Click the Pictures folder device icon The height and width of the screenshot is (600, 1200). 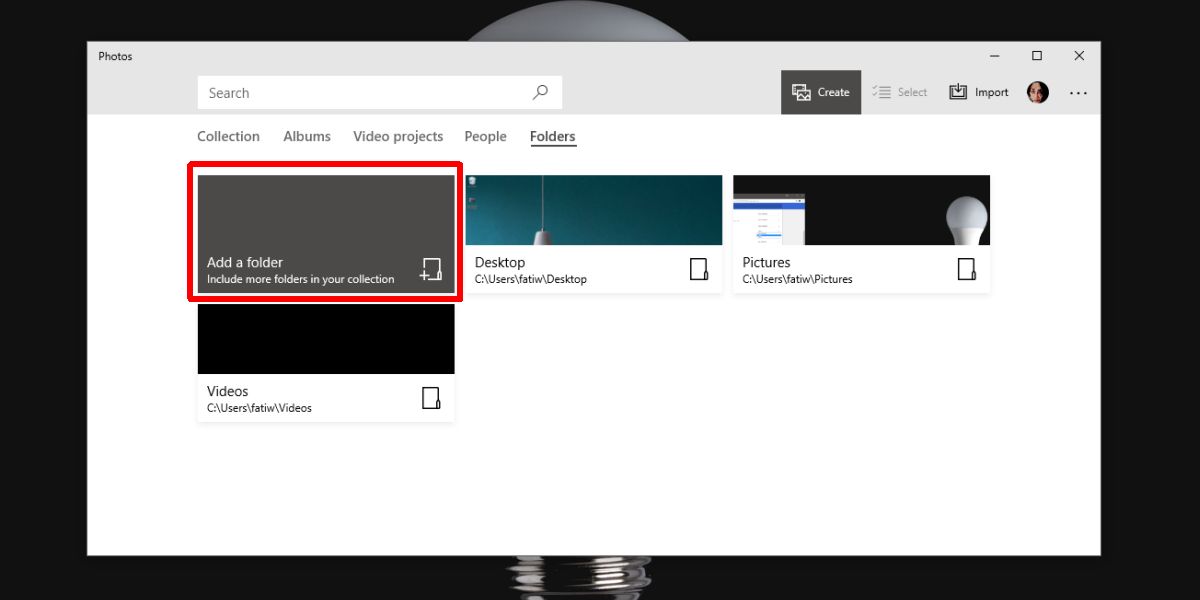tap(967, 269)
